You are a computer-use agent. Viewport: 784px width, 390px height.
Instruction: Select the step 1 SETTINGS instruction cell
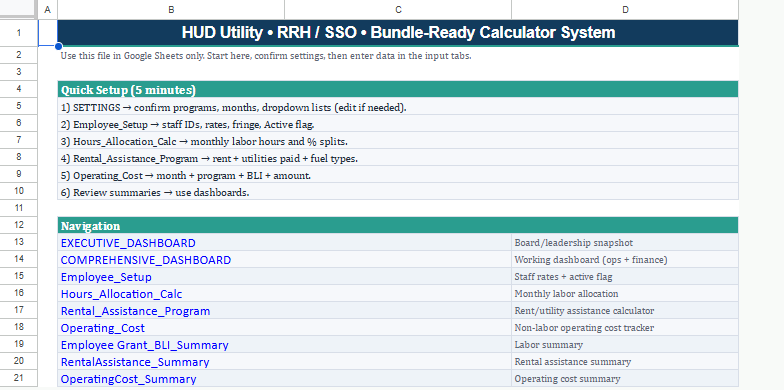point(398,106)
